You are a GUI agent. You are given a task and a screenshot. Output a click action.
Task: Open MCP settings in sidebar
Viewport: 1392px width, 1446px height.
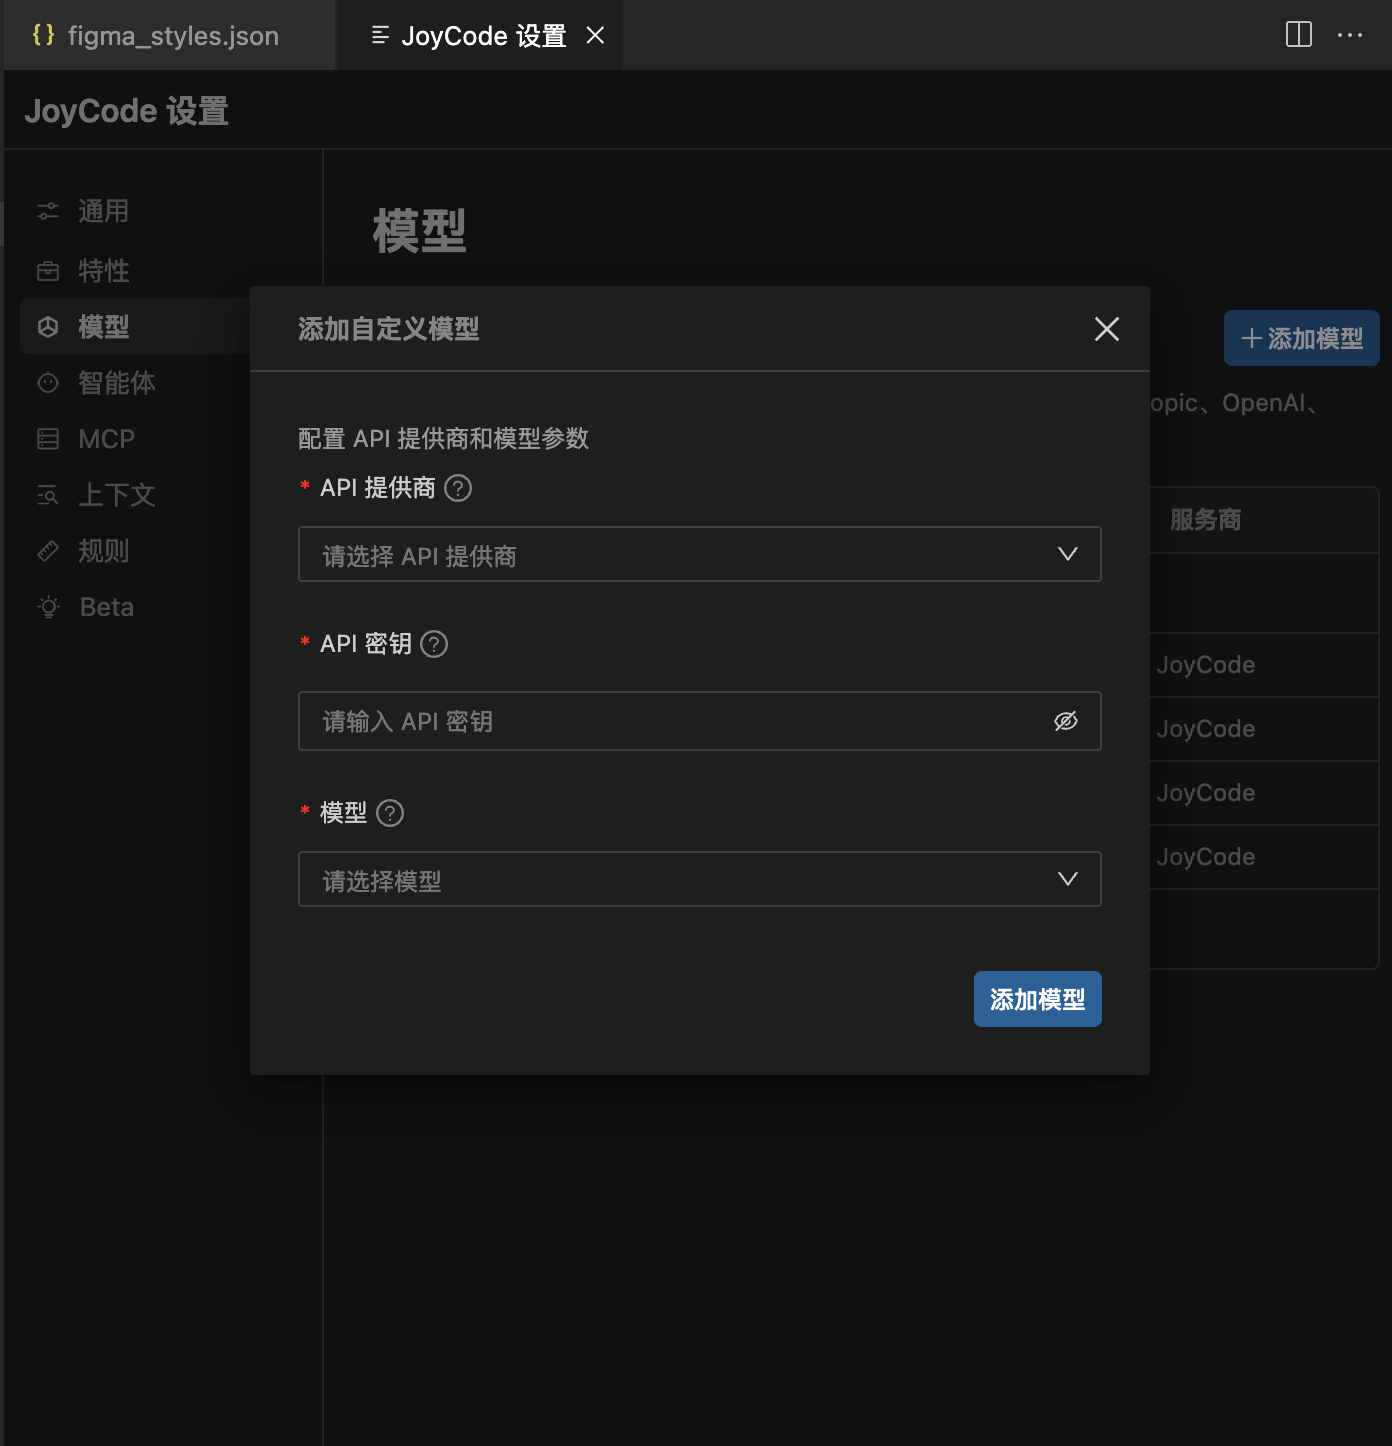point(106,439)
